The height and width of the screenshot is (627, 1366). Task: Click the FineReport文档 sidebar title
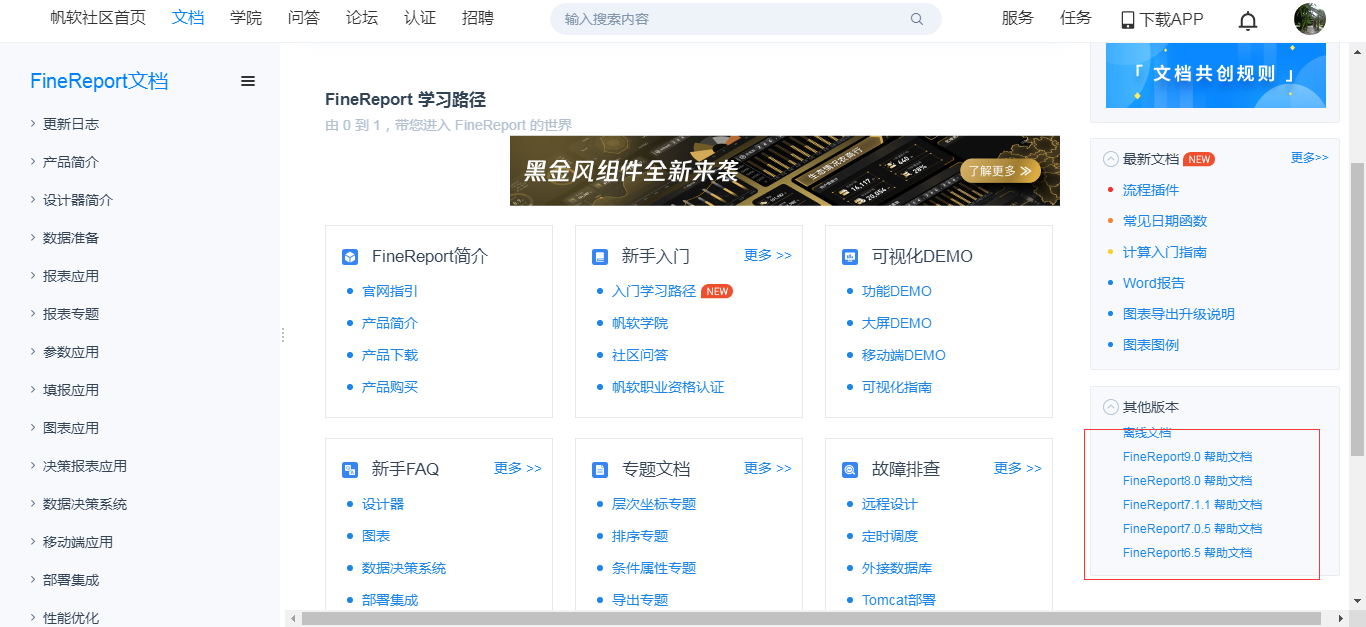click(x=99, y=81)
